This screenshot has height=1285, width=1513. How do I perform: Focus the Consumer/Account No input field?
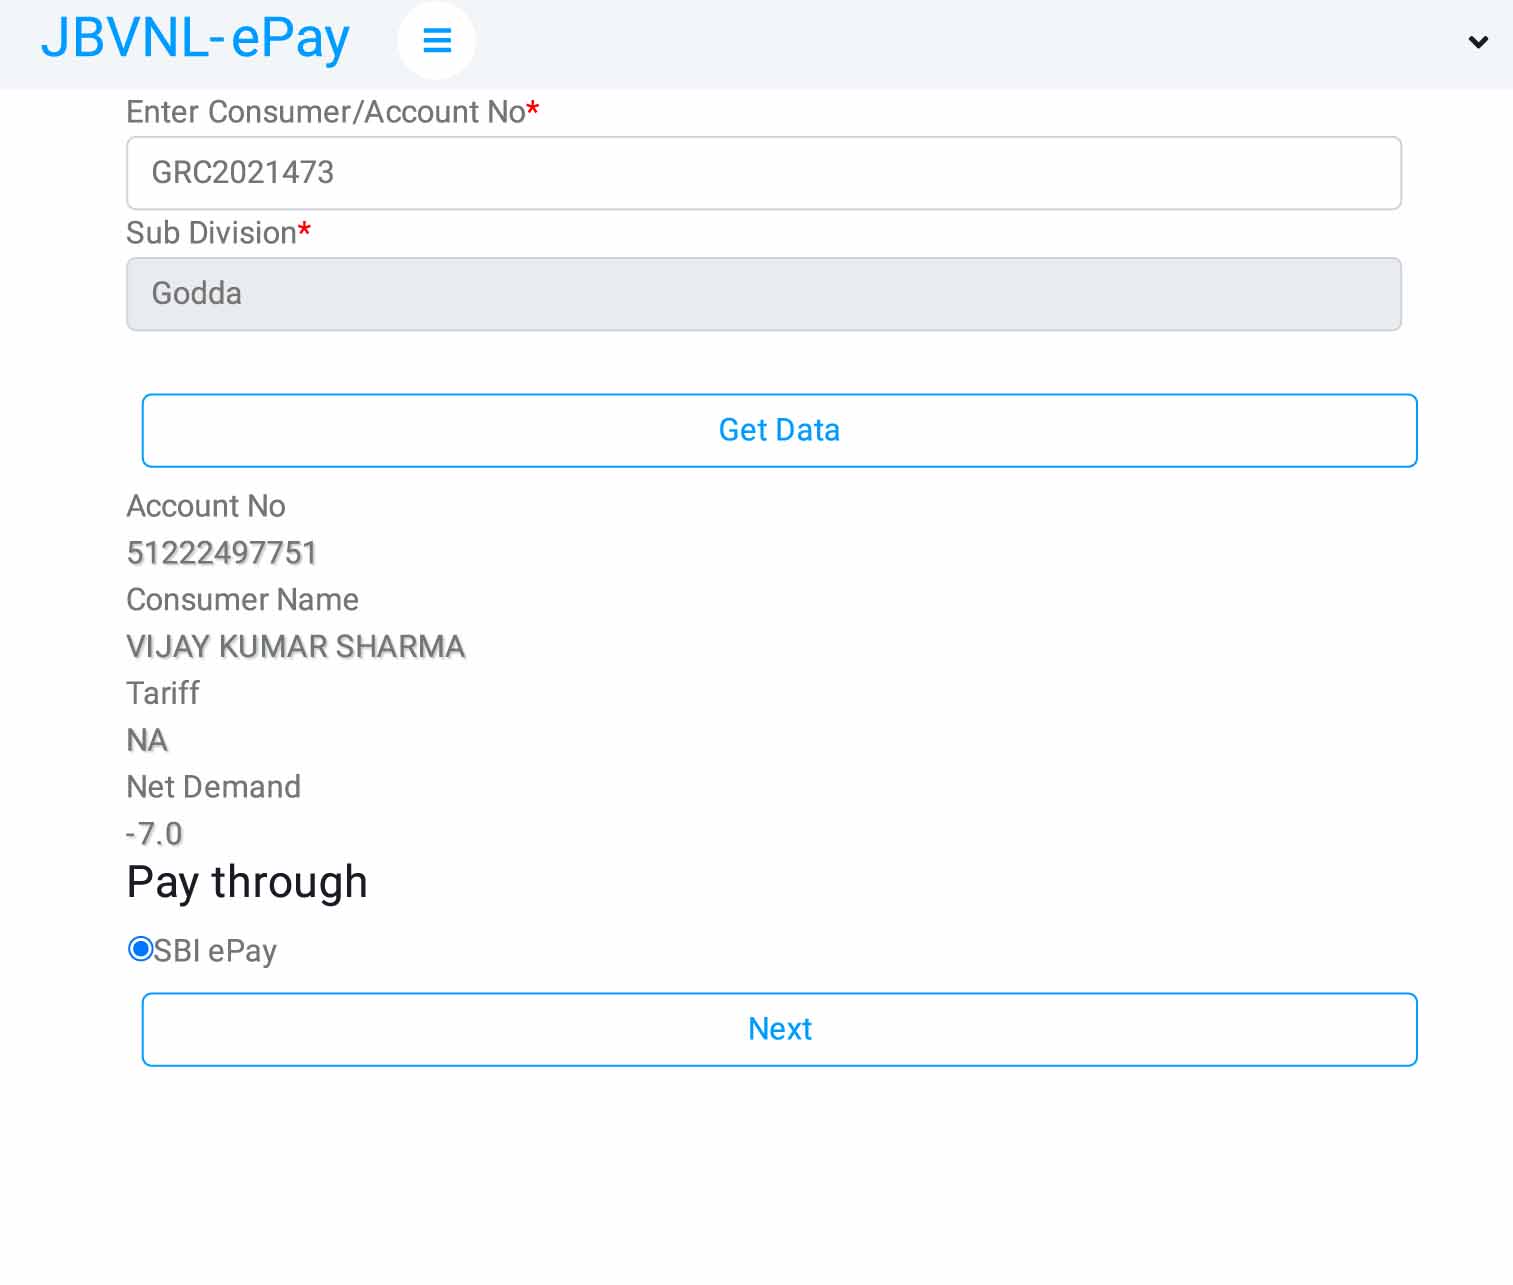764,173
